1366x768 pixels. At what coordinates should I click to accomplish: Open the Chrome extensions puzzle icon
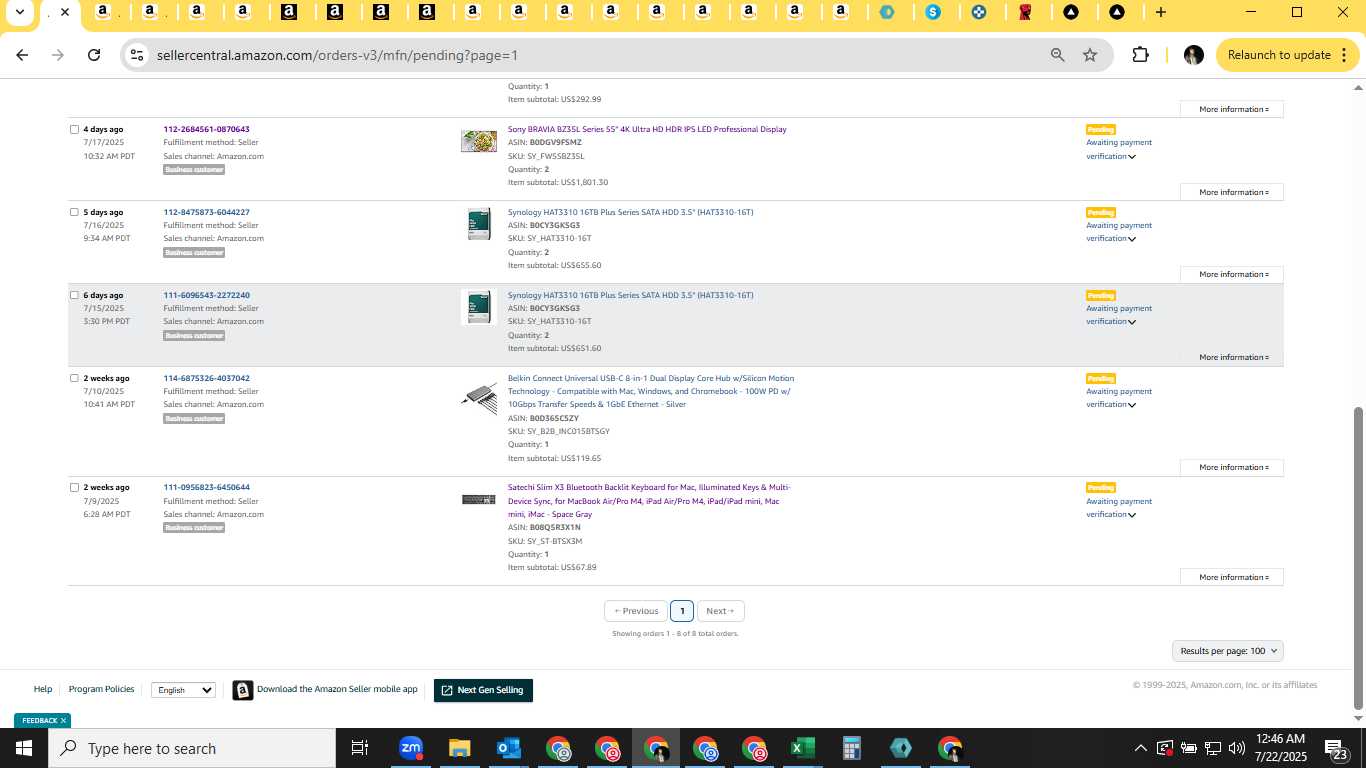tap(1140, 55)
